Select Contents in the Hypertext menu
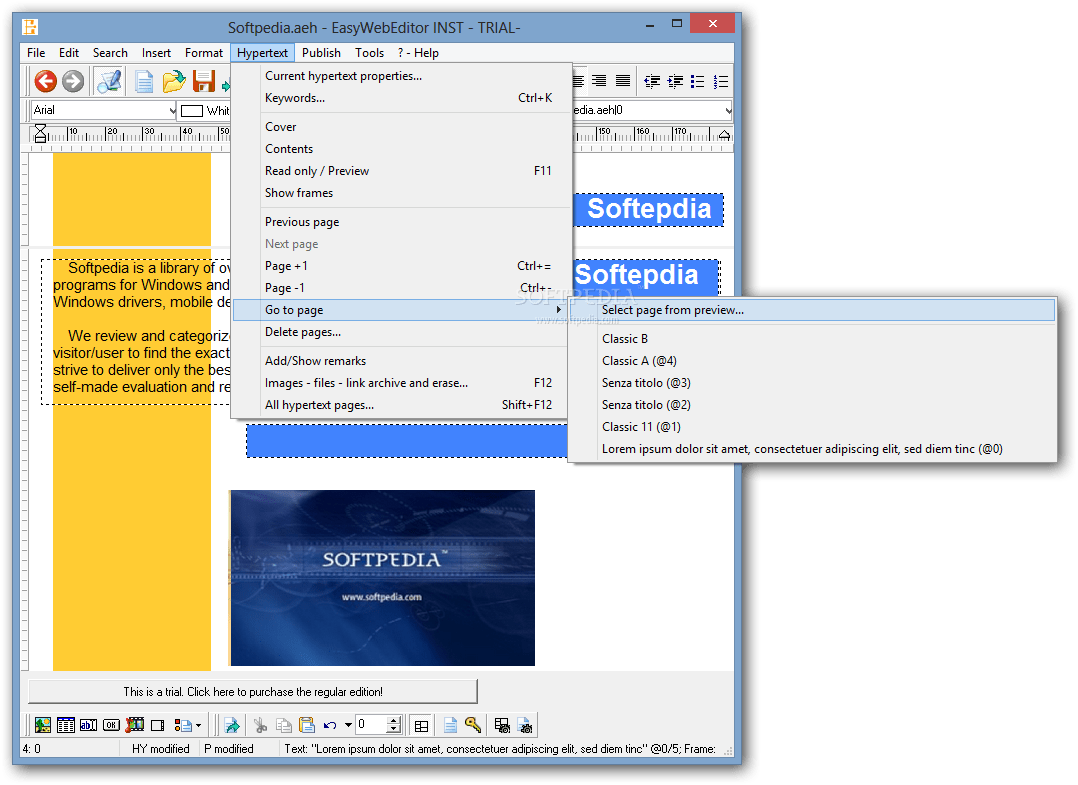The image size is (1078, 785). 402,149
